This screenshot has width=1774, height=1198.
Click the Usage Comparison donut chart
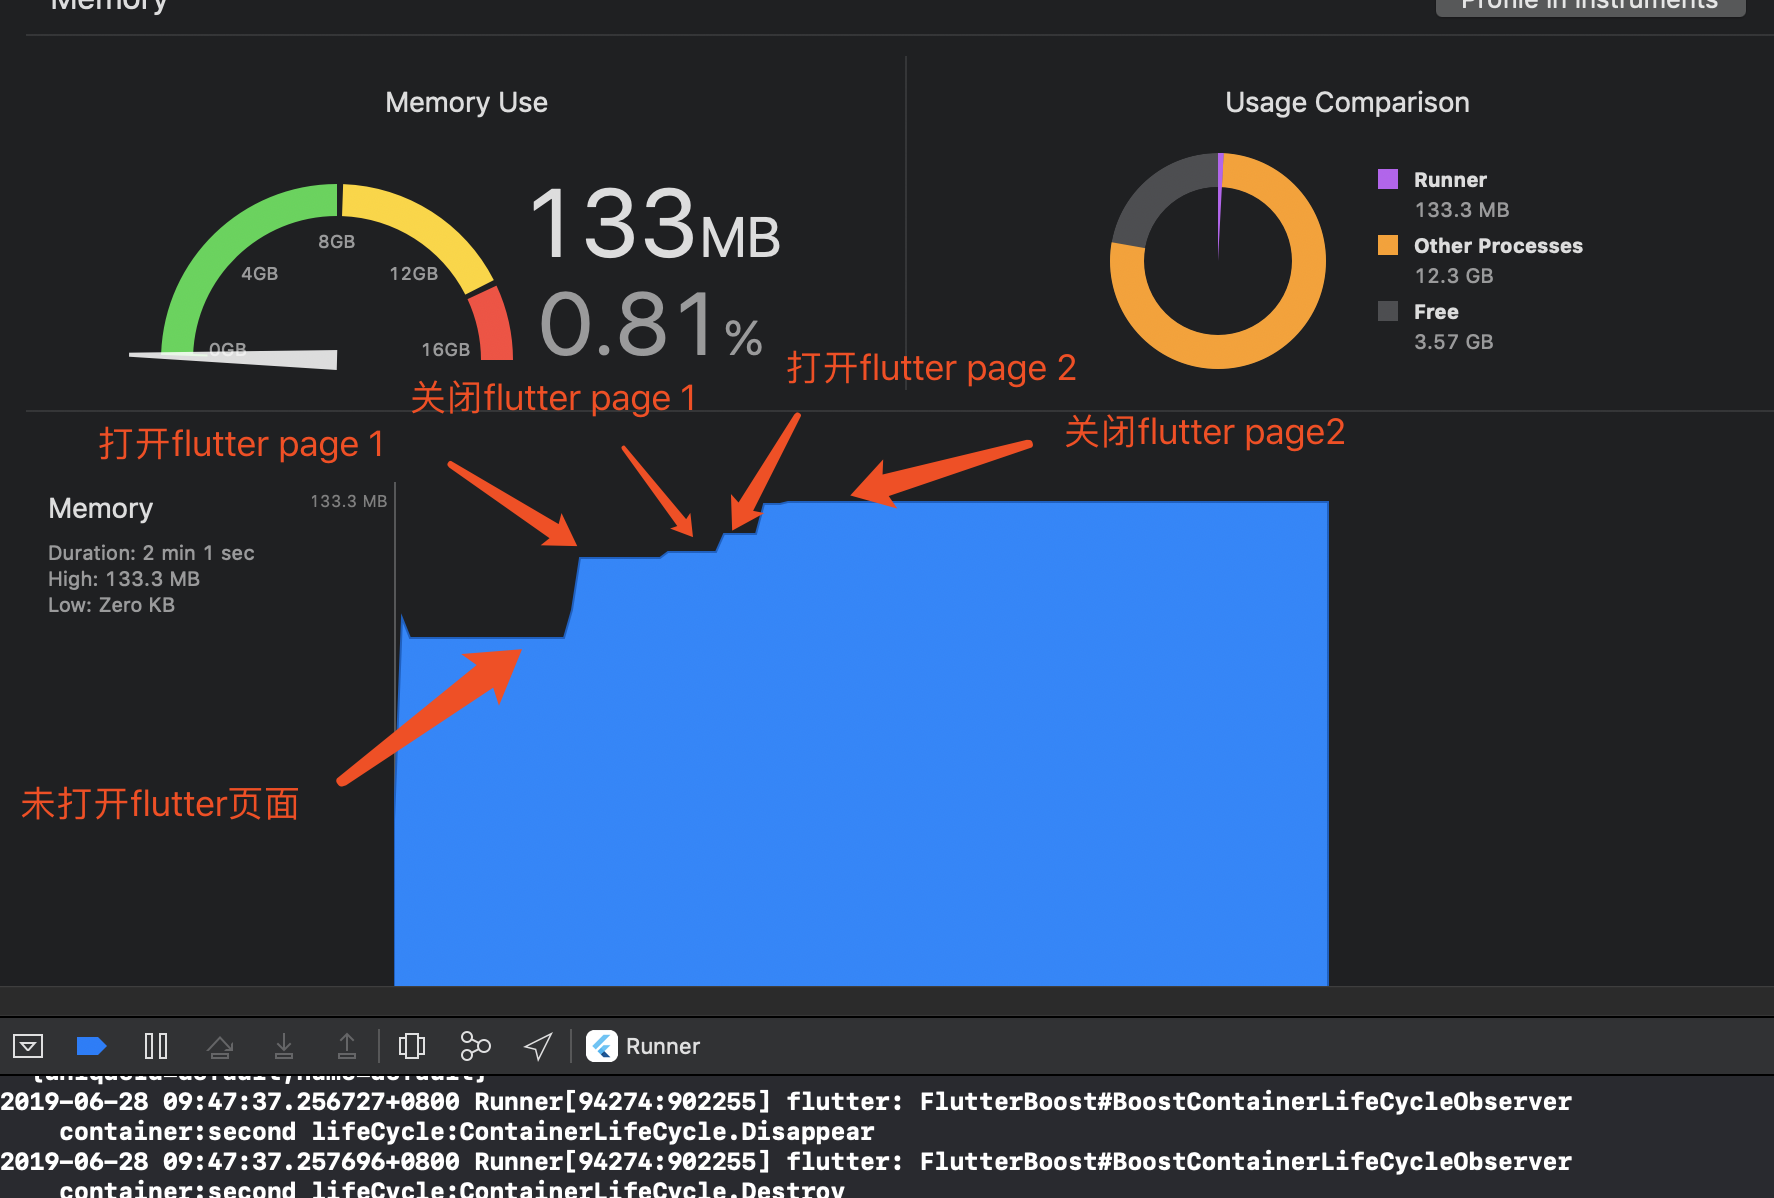1217,261
